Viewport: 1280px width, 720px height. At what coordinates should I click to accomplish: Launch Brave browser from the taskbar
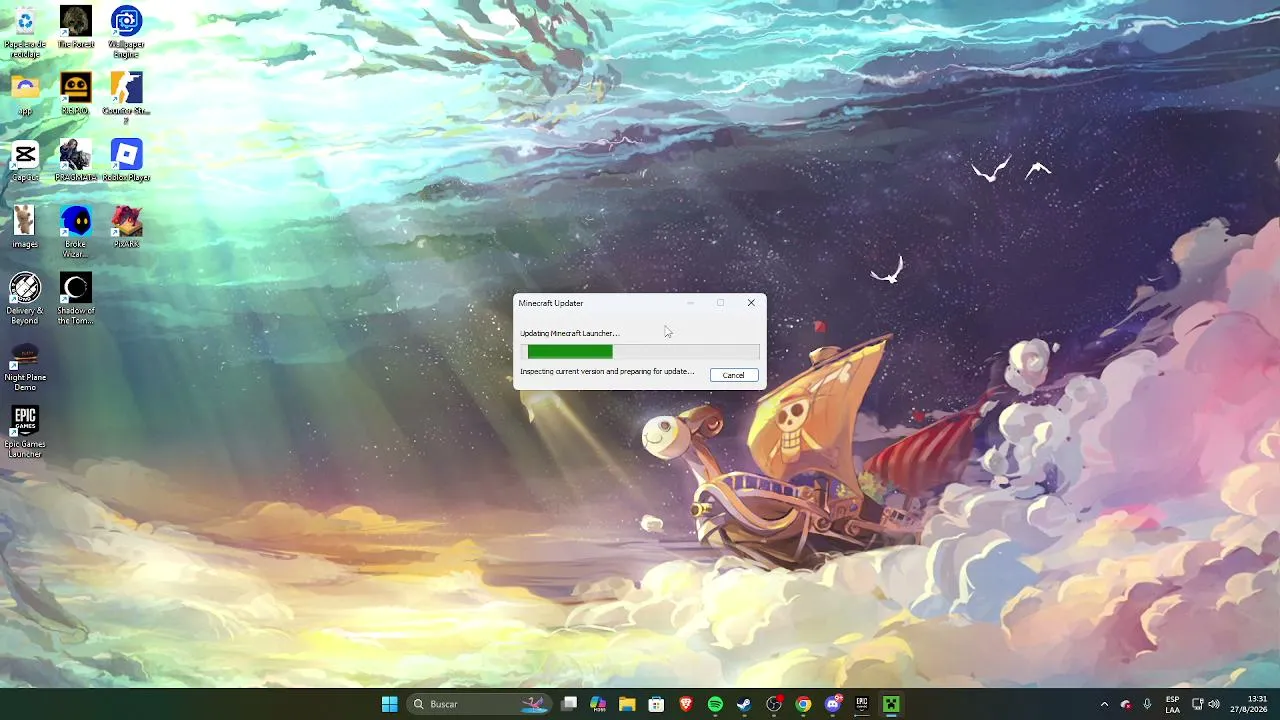686,704
